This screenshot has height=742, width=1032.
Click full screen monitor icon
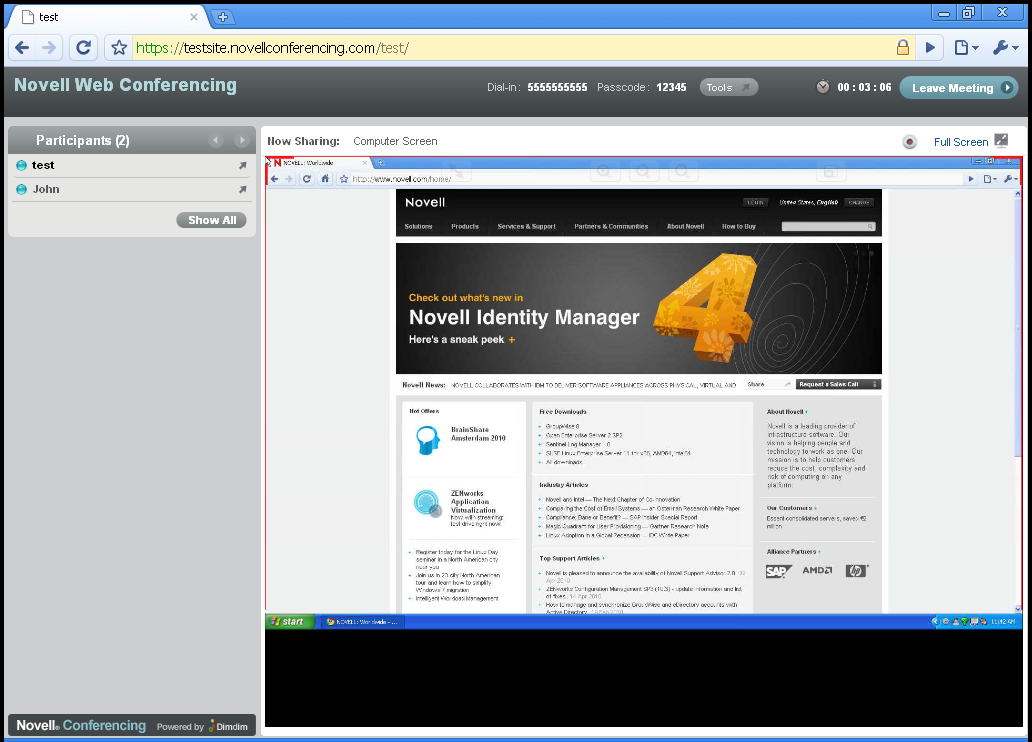[x=1001, y=140]
